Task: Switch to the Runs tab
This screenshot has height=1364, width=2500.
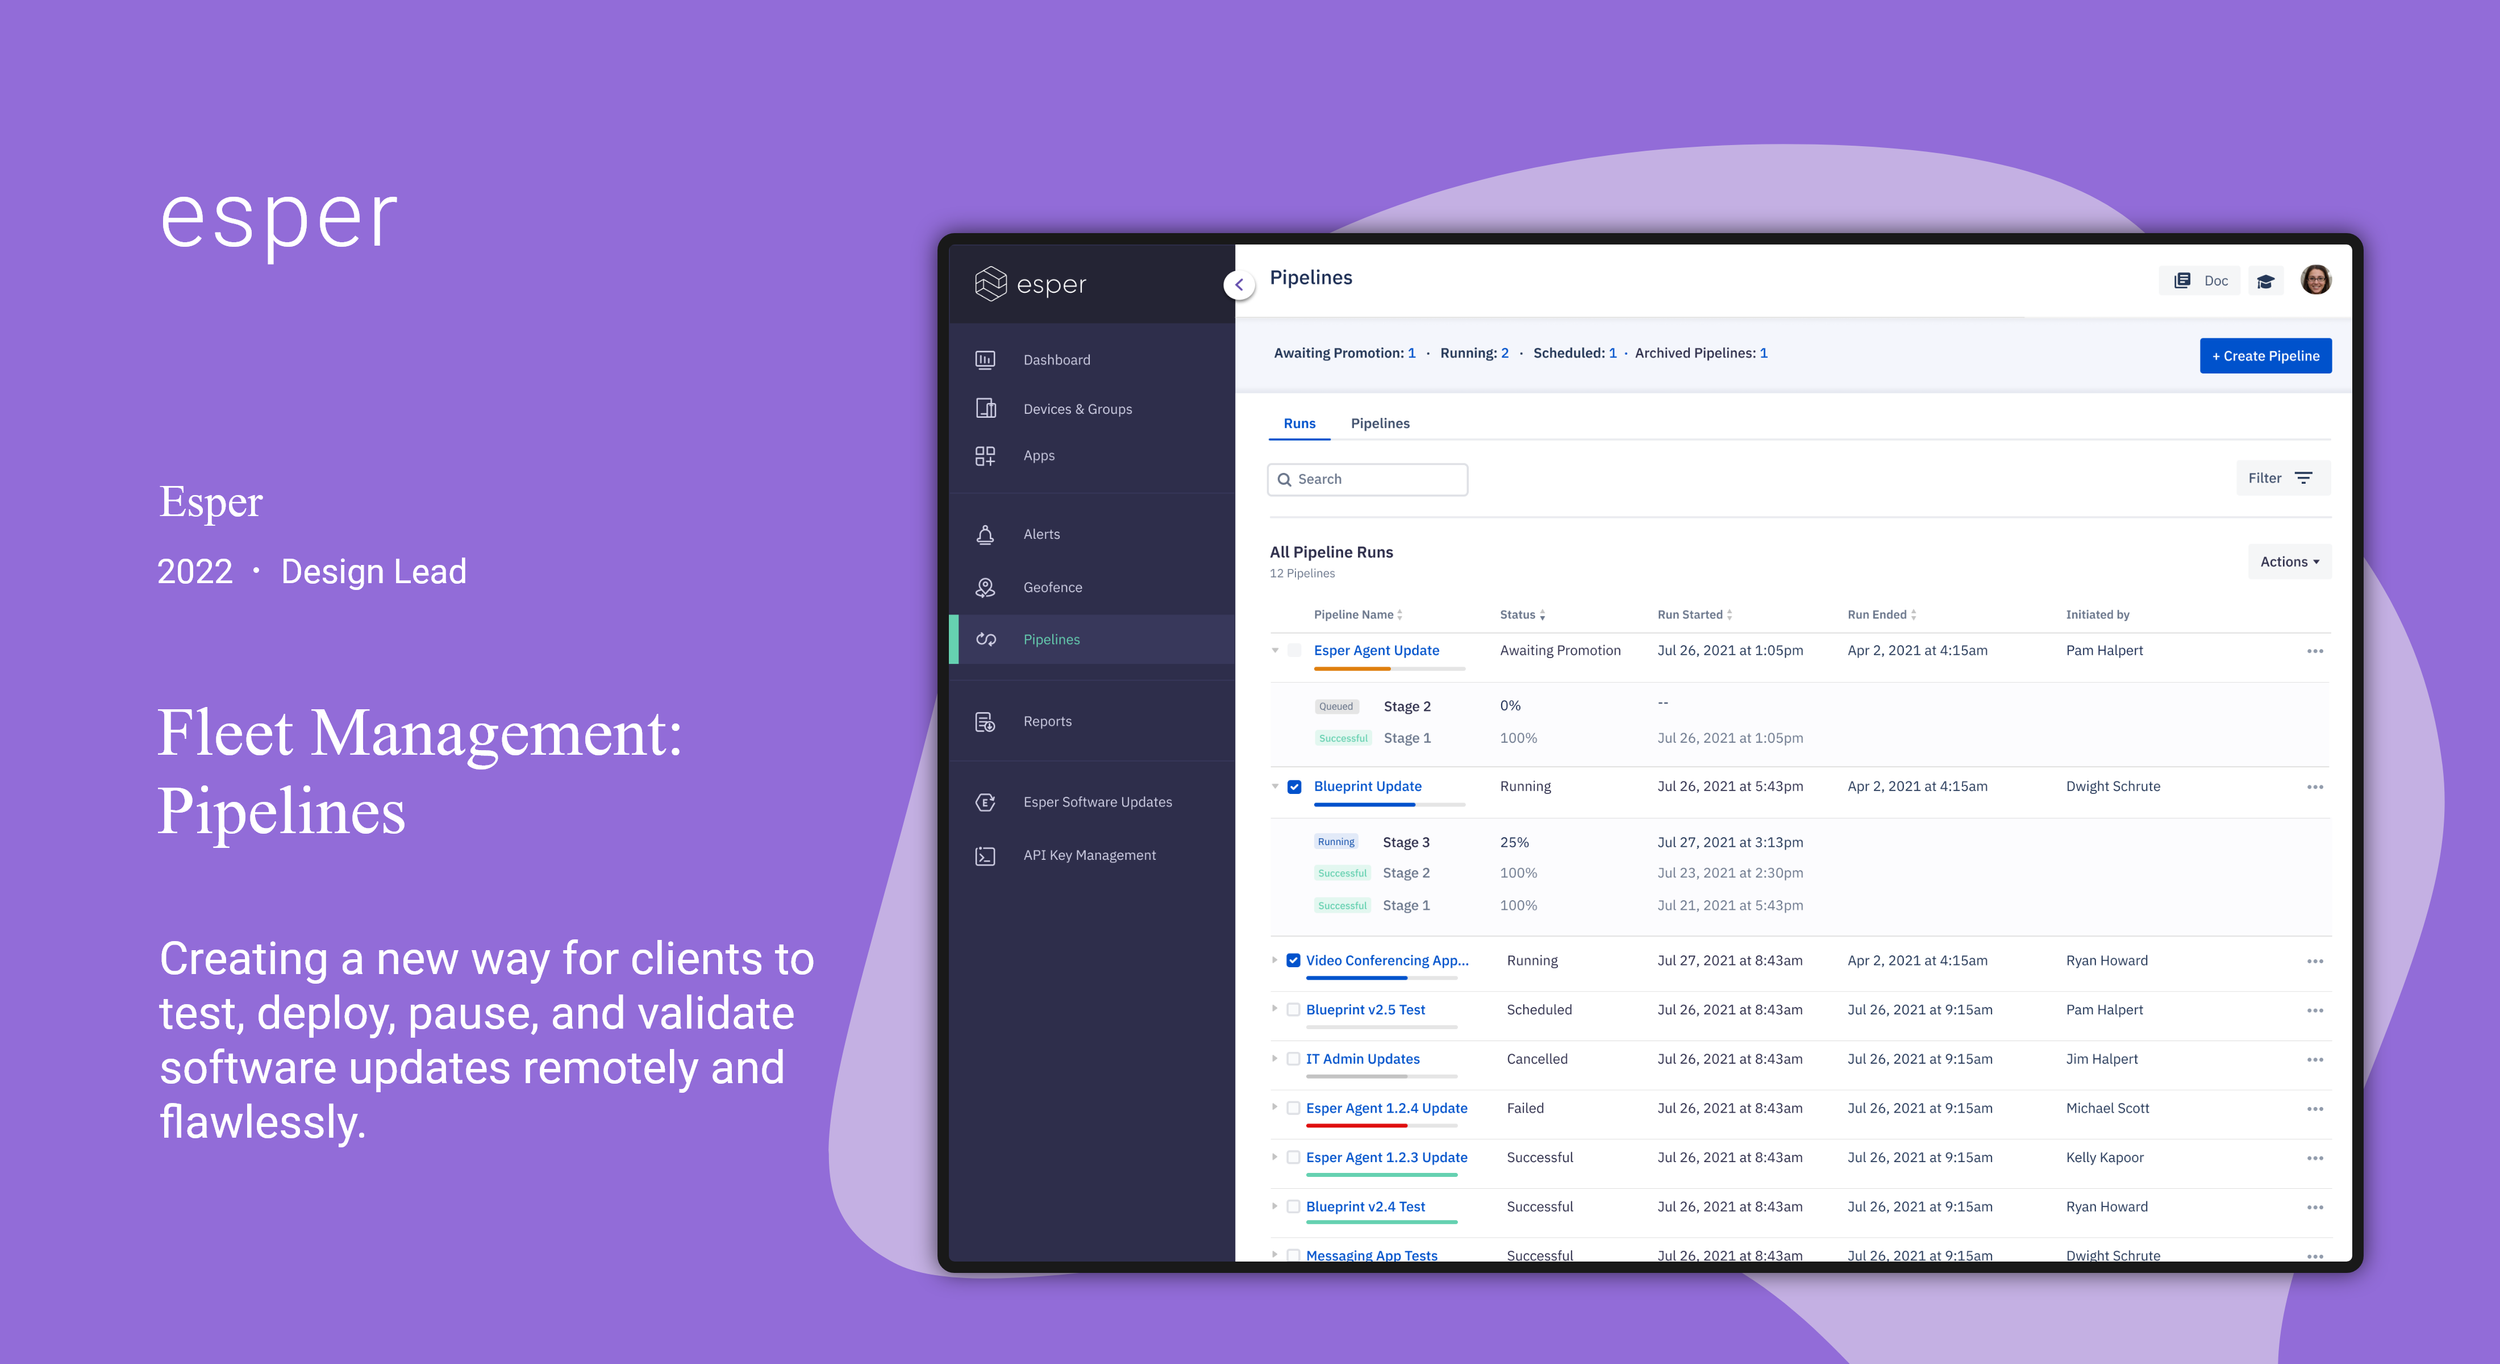Action: tap(1299, 424)
